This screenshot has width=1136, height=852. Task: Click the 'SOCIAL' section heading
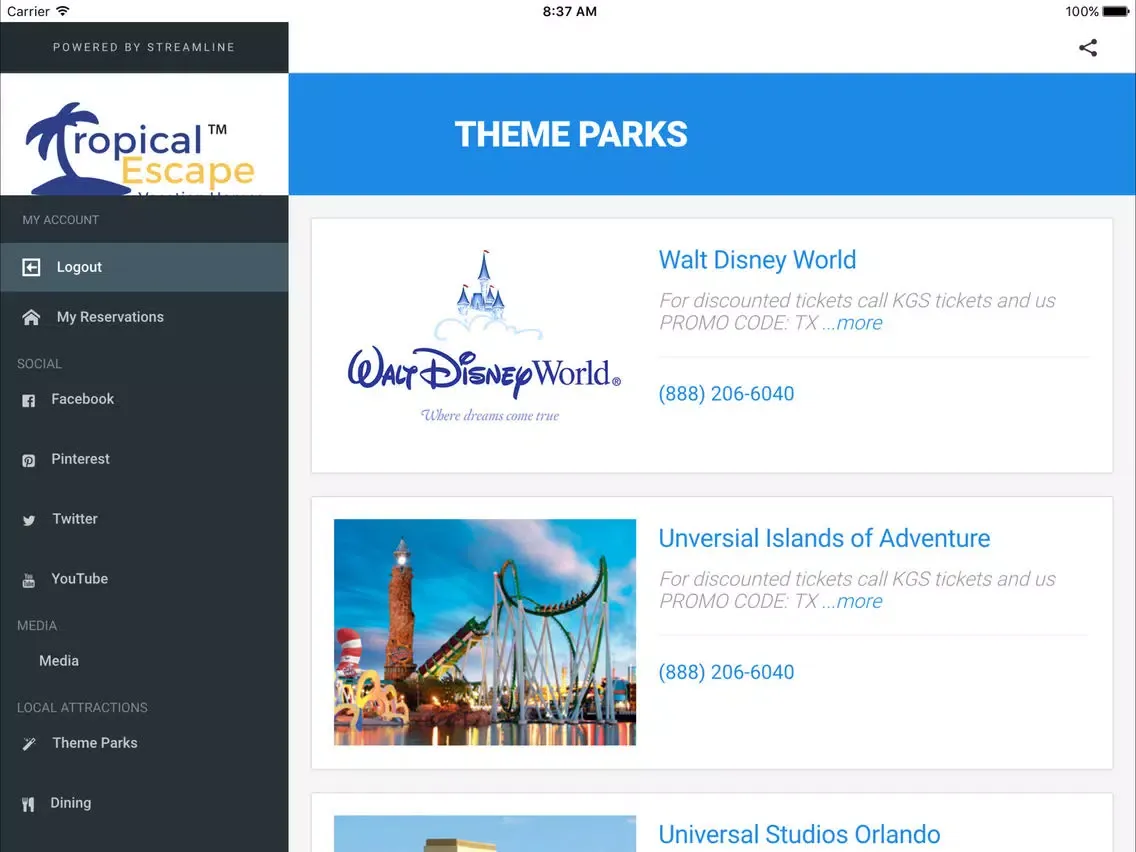coord(39,364)
